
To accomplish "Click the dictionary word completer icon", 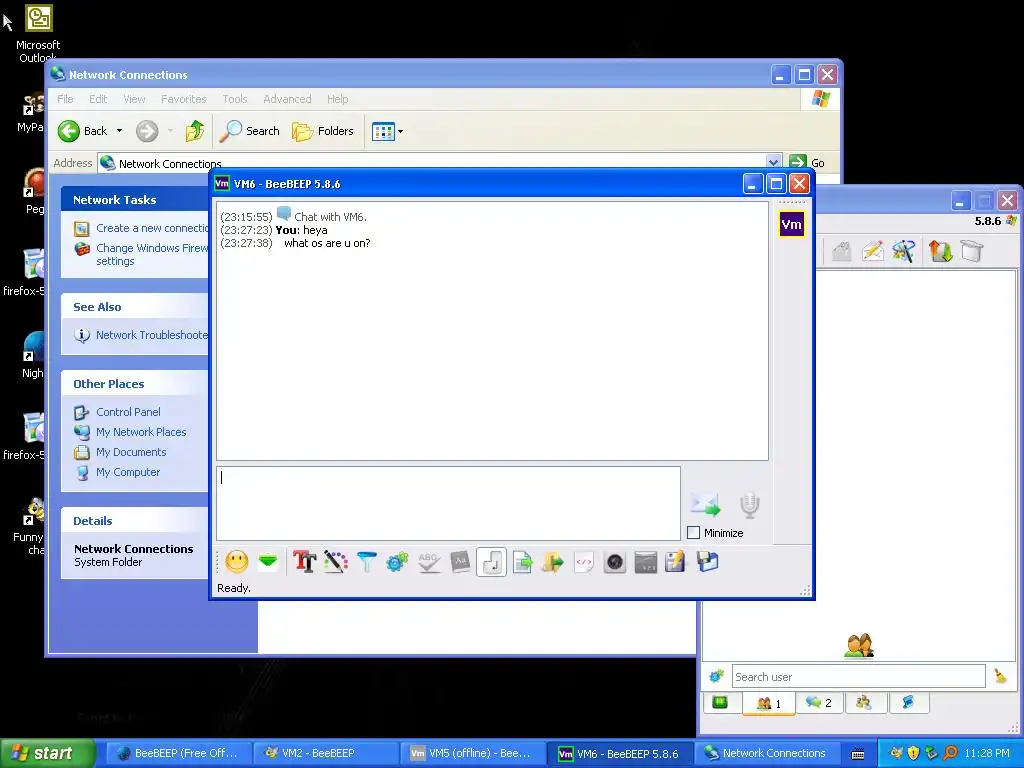I will [460, 562].
